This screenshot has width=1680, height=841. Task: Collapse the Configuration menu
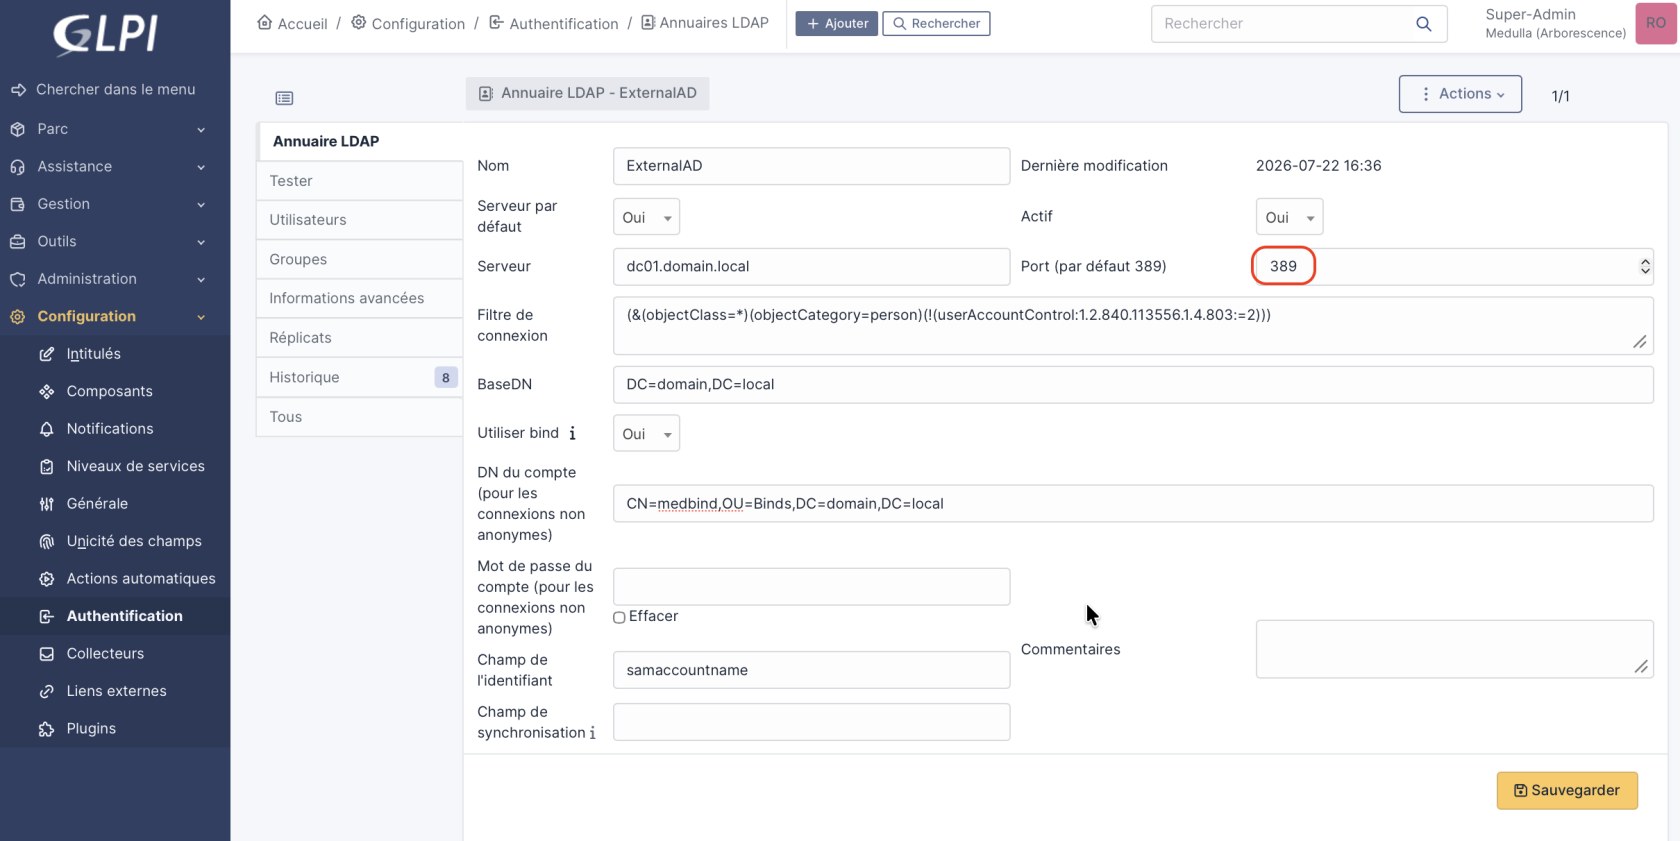[201, 317]
